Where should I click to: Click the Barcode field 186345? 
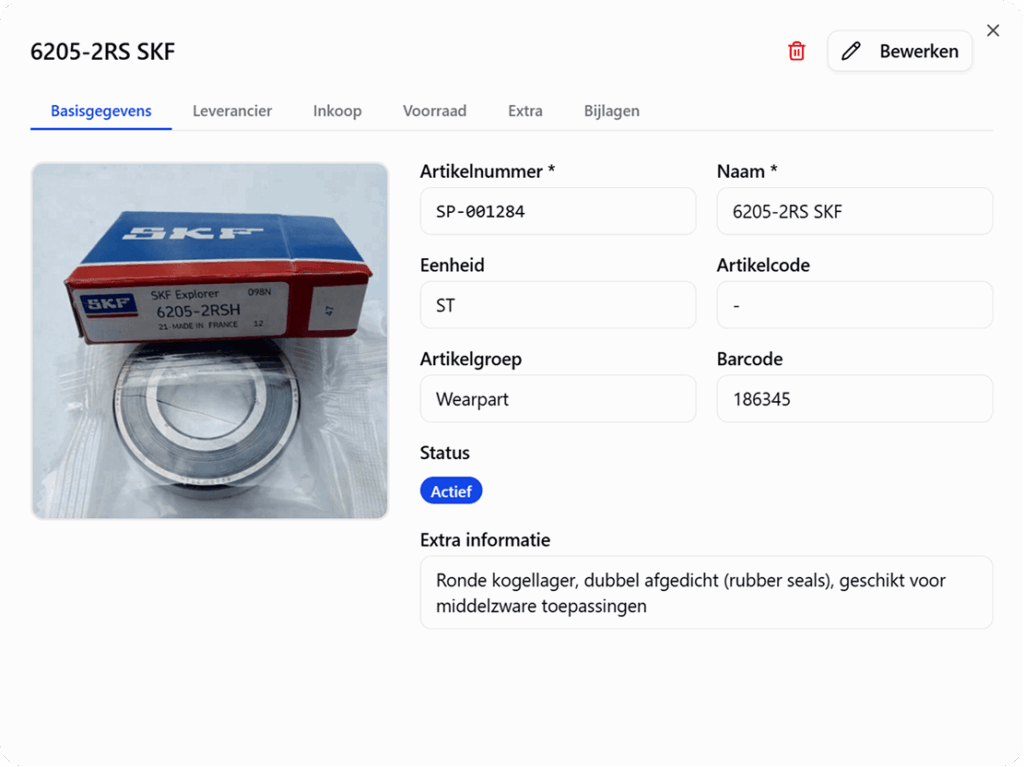[854, 399]
